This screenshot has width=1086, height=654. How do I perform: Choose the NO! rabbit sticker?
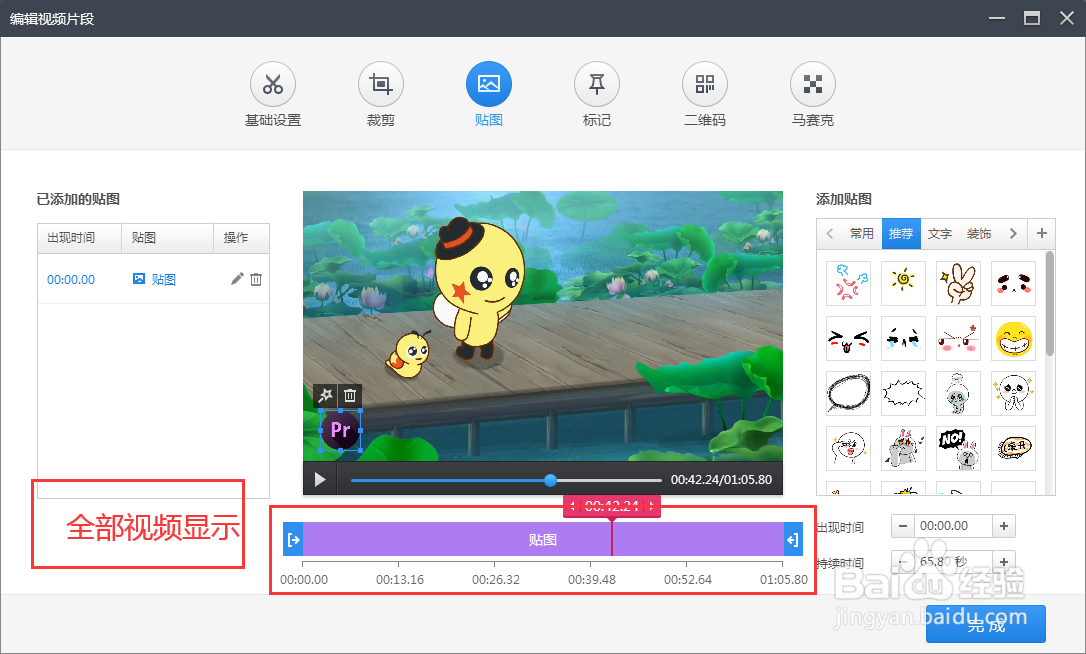click(x=959, y=448)
